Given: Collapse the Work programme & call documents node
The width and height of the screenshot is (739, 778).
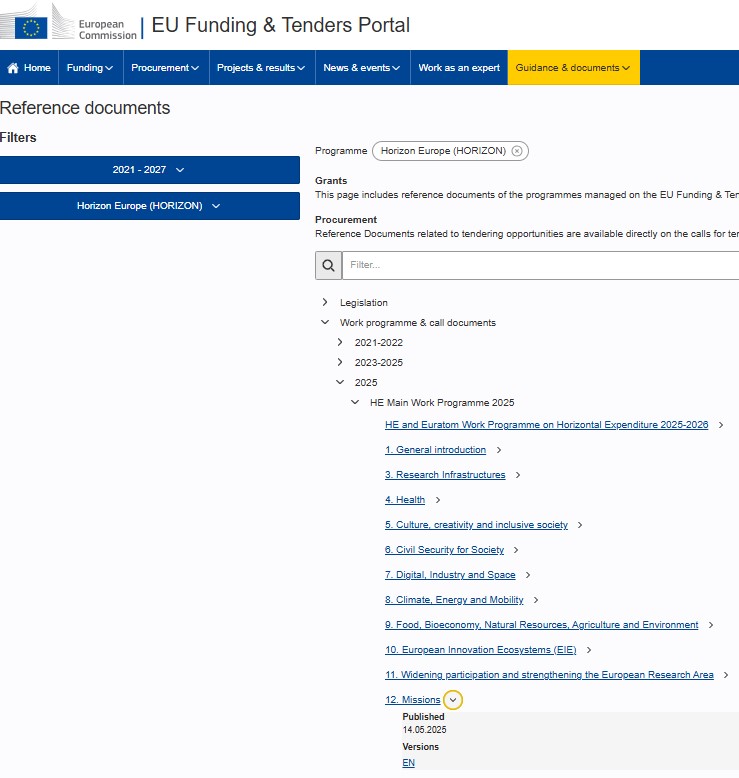Looking at the screenshot, I should point(325,322).
